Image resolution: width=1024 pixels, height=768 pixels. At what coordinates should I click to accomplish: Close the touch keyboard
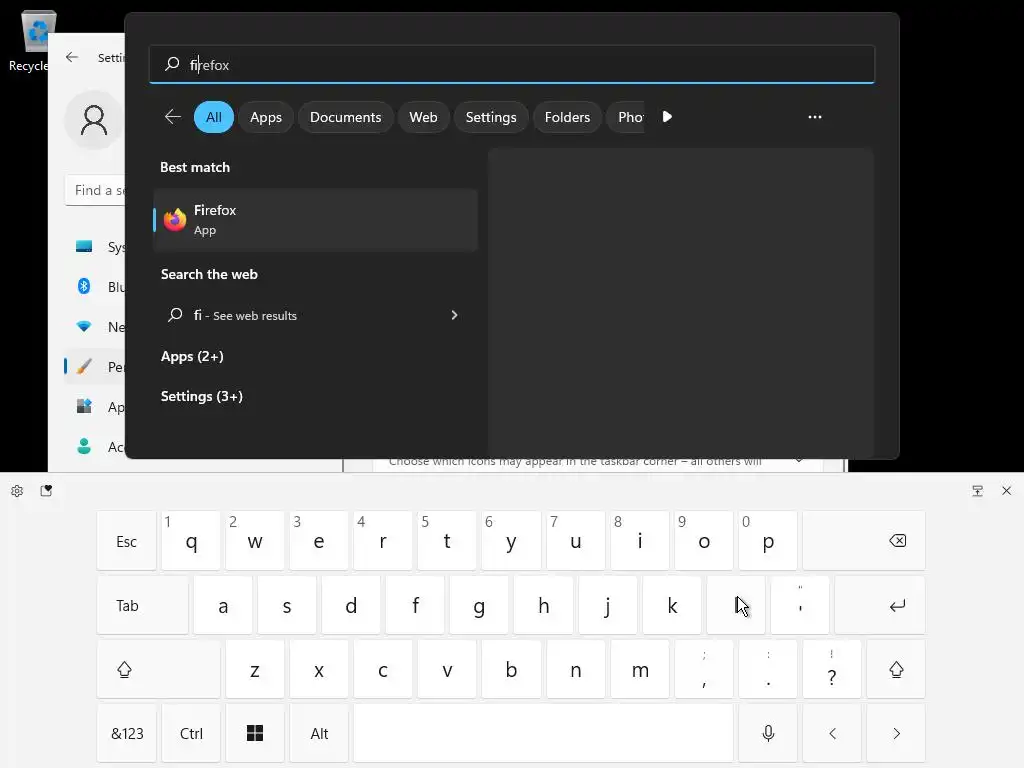click(1006, 490)
